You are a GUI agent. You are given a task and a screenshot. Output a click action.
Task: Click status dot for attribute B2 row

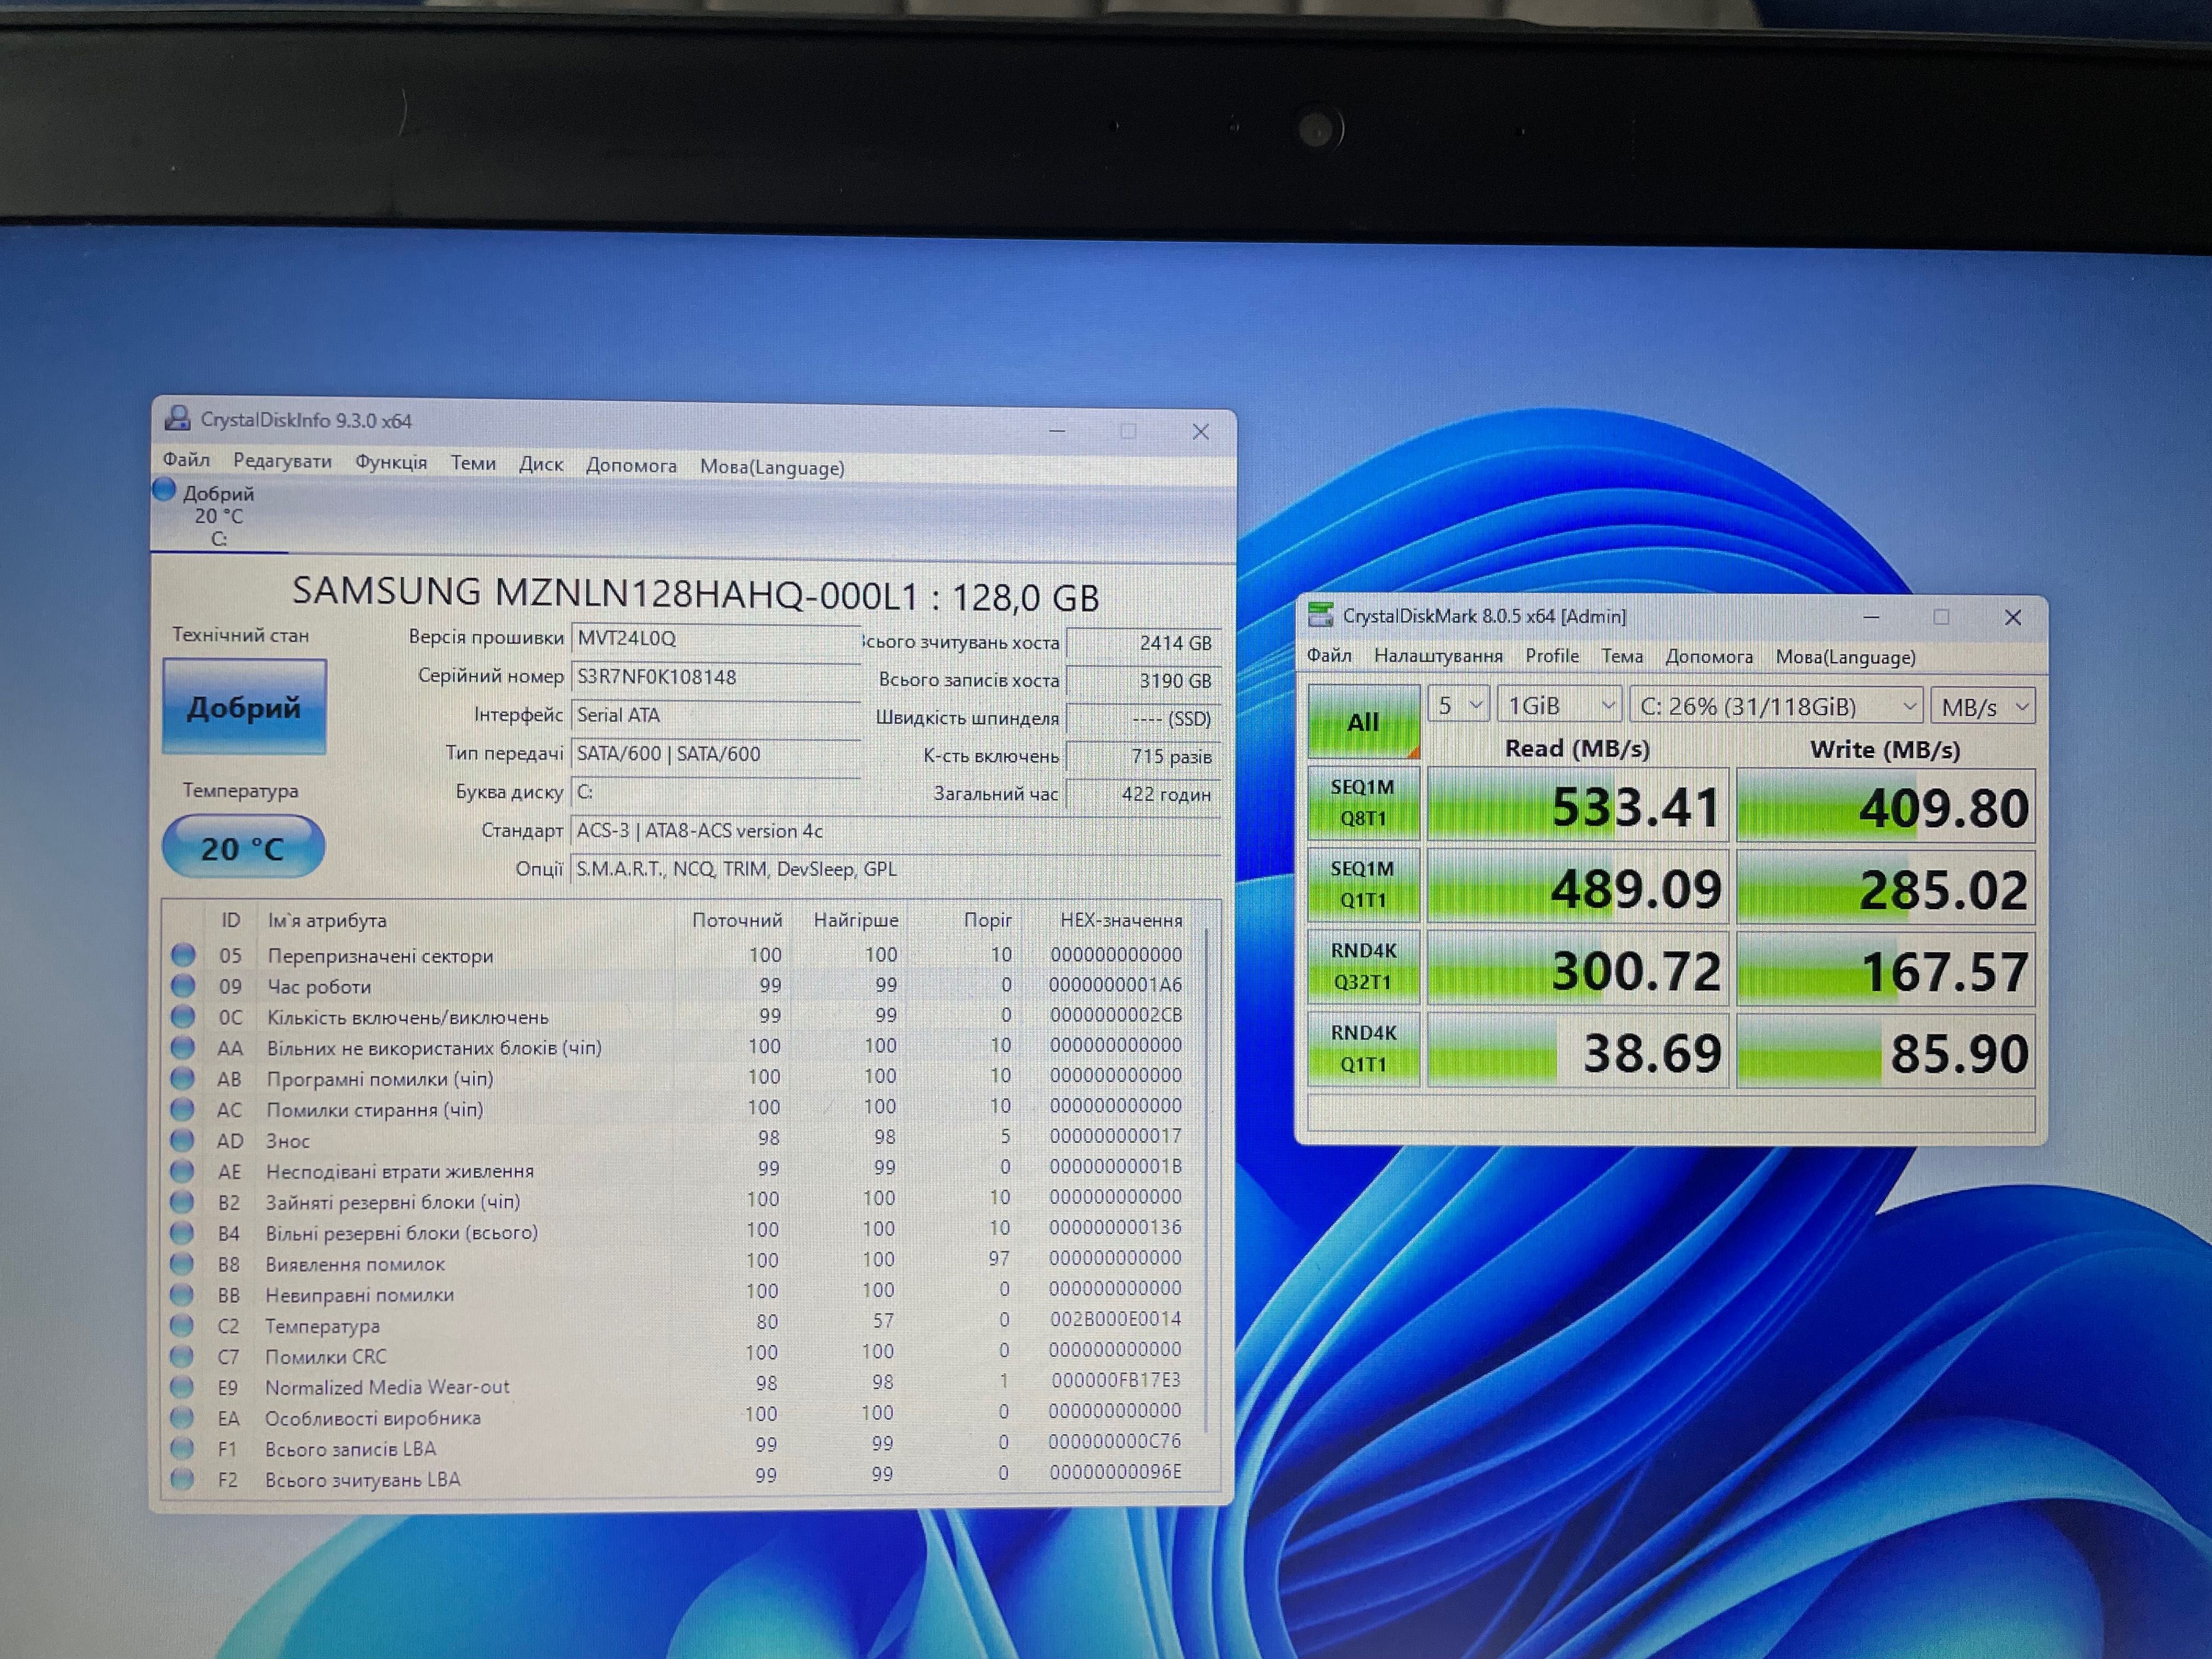click(182, 1201)
